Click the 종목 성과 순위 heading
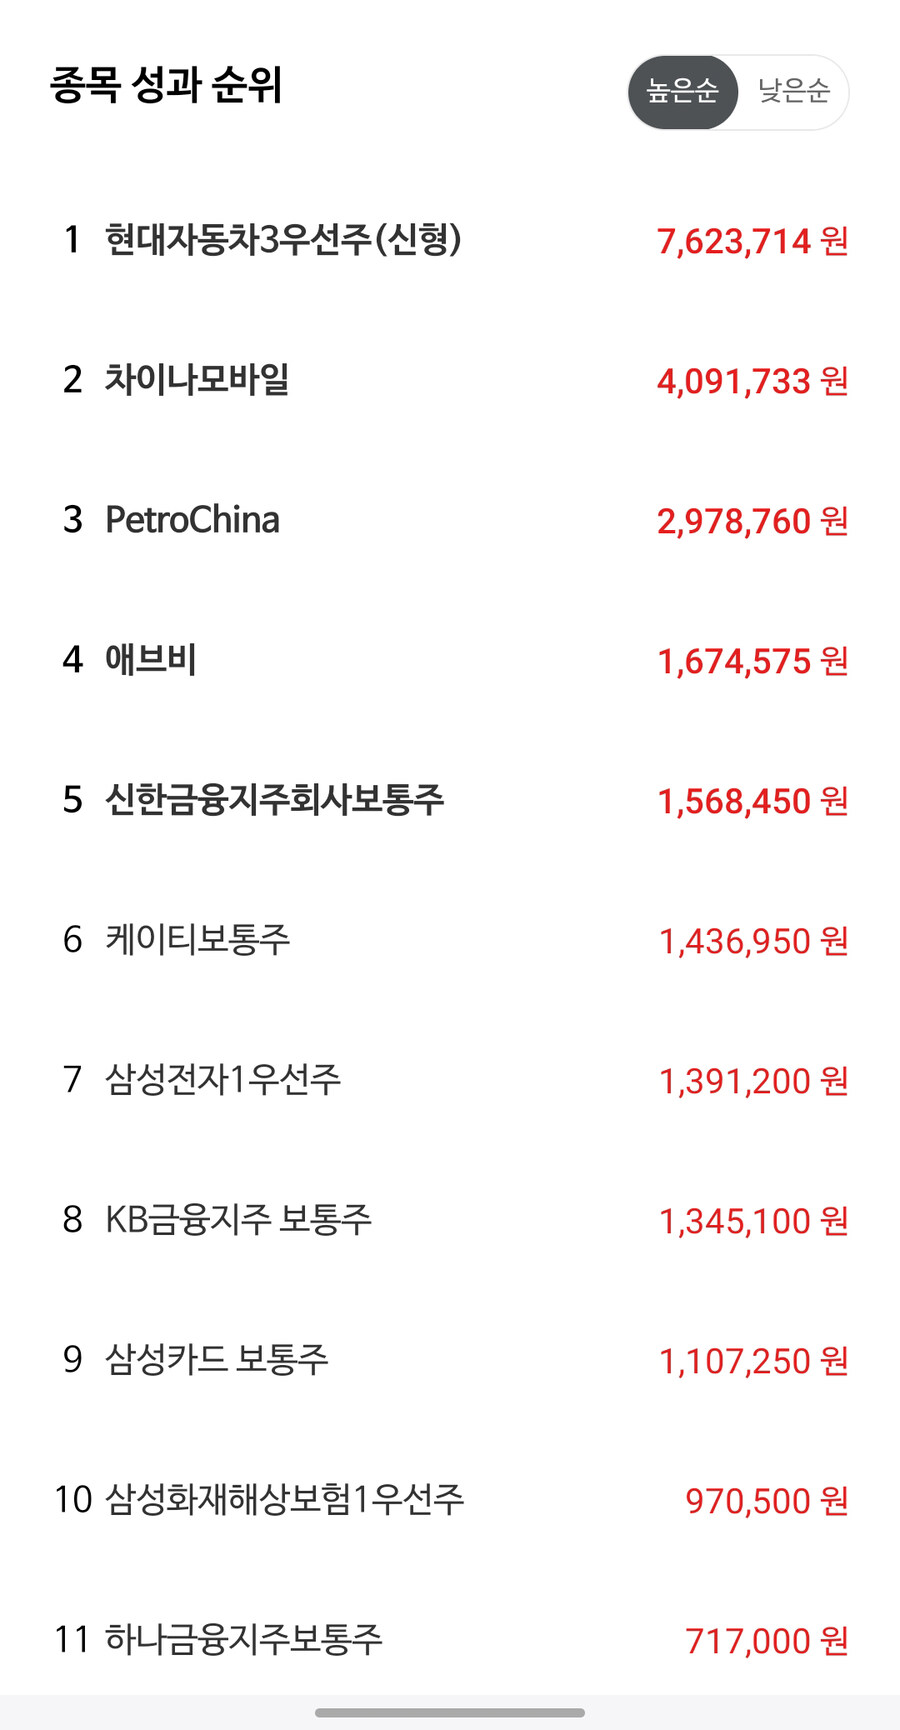 pos(166,86)
